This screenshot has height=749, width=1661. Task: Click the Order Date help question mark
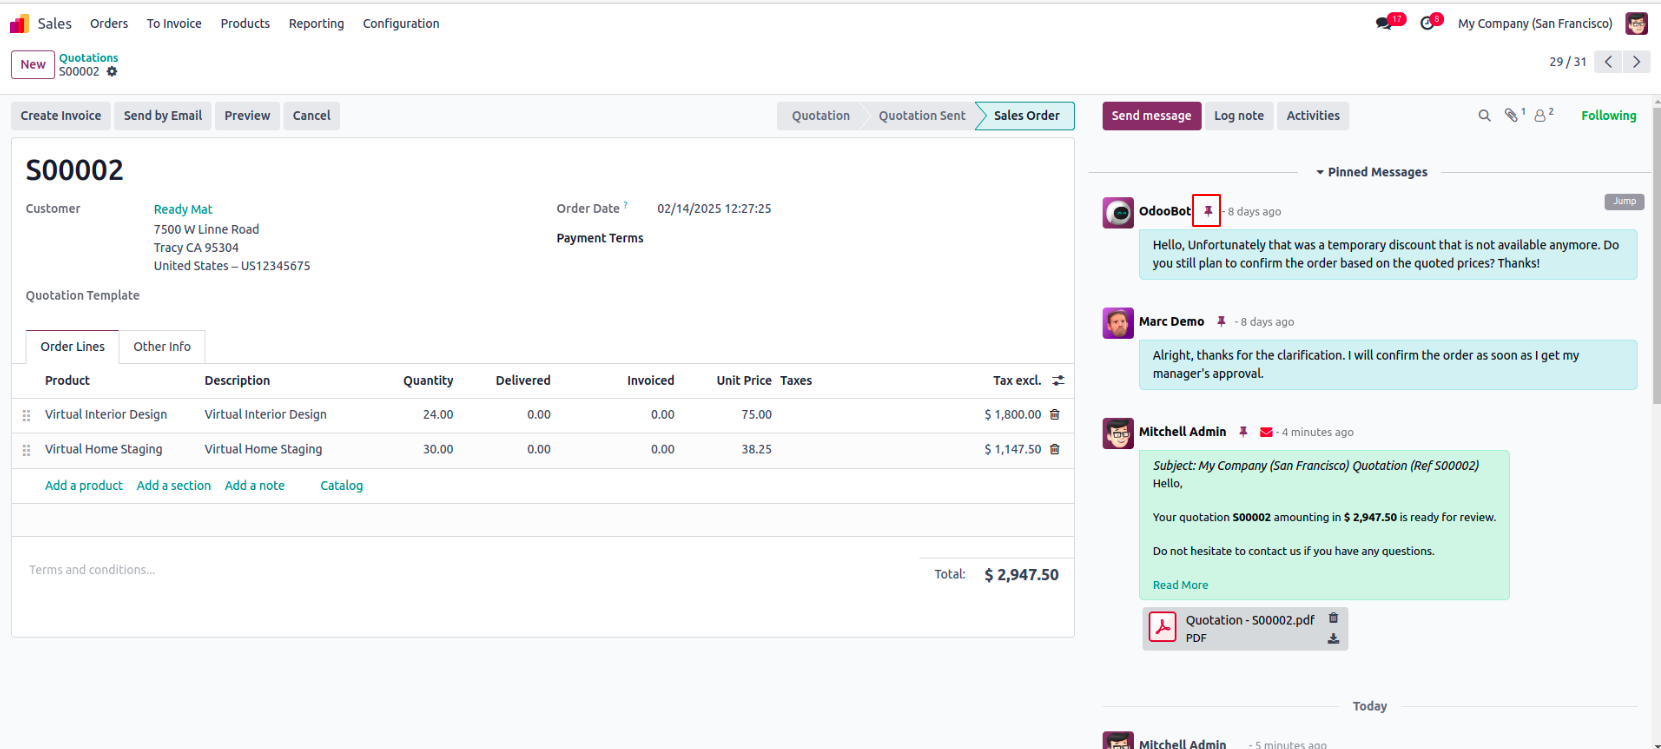point(626,205)
